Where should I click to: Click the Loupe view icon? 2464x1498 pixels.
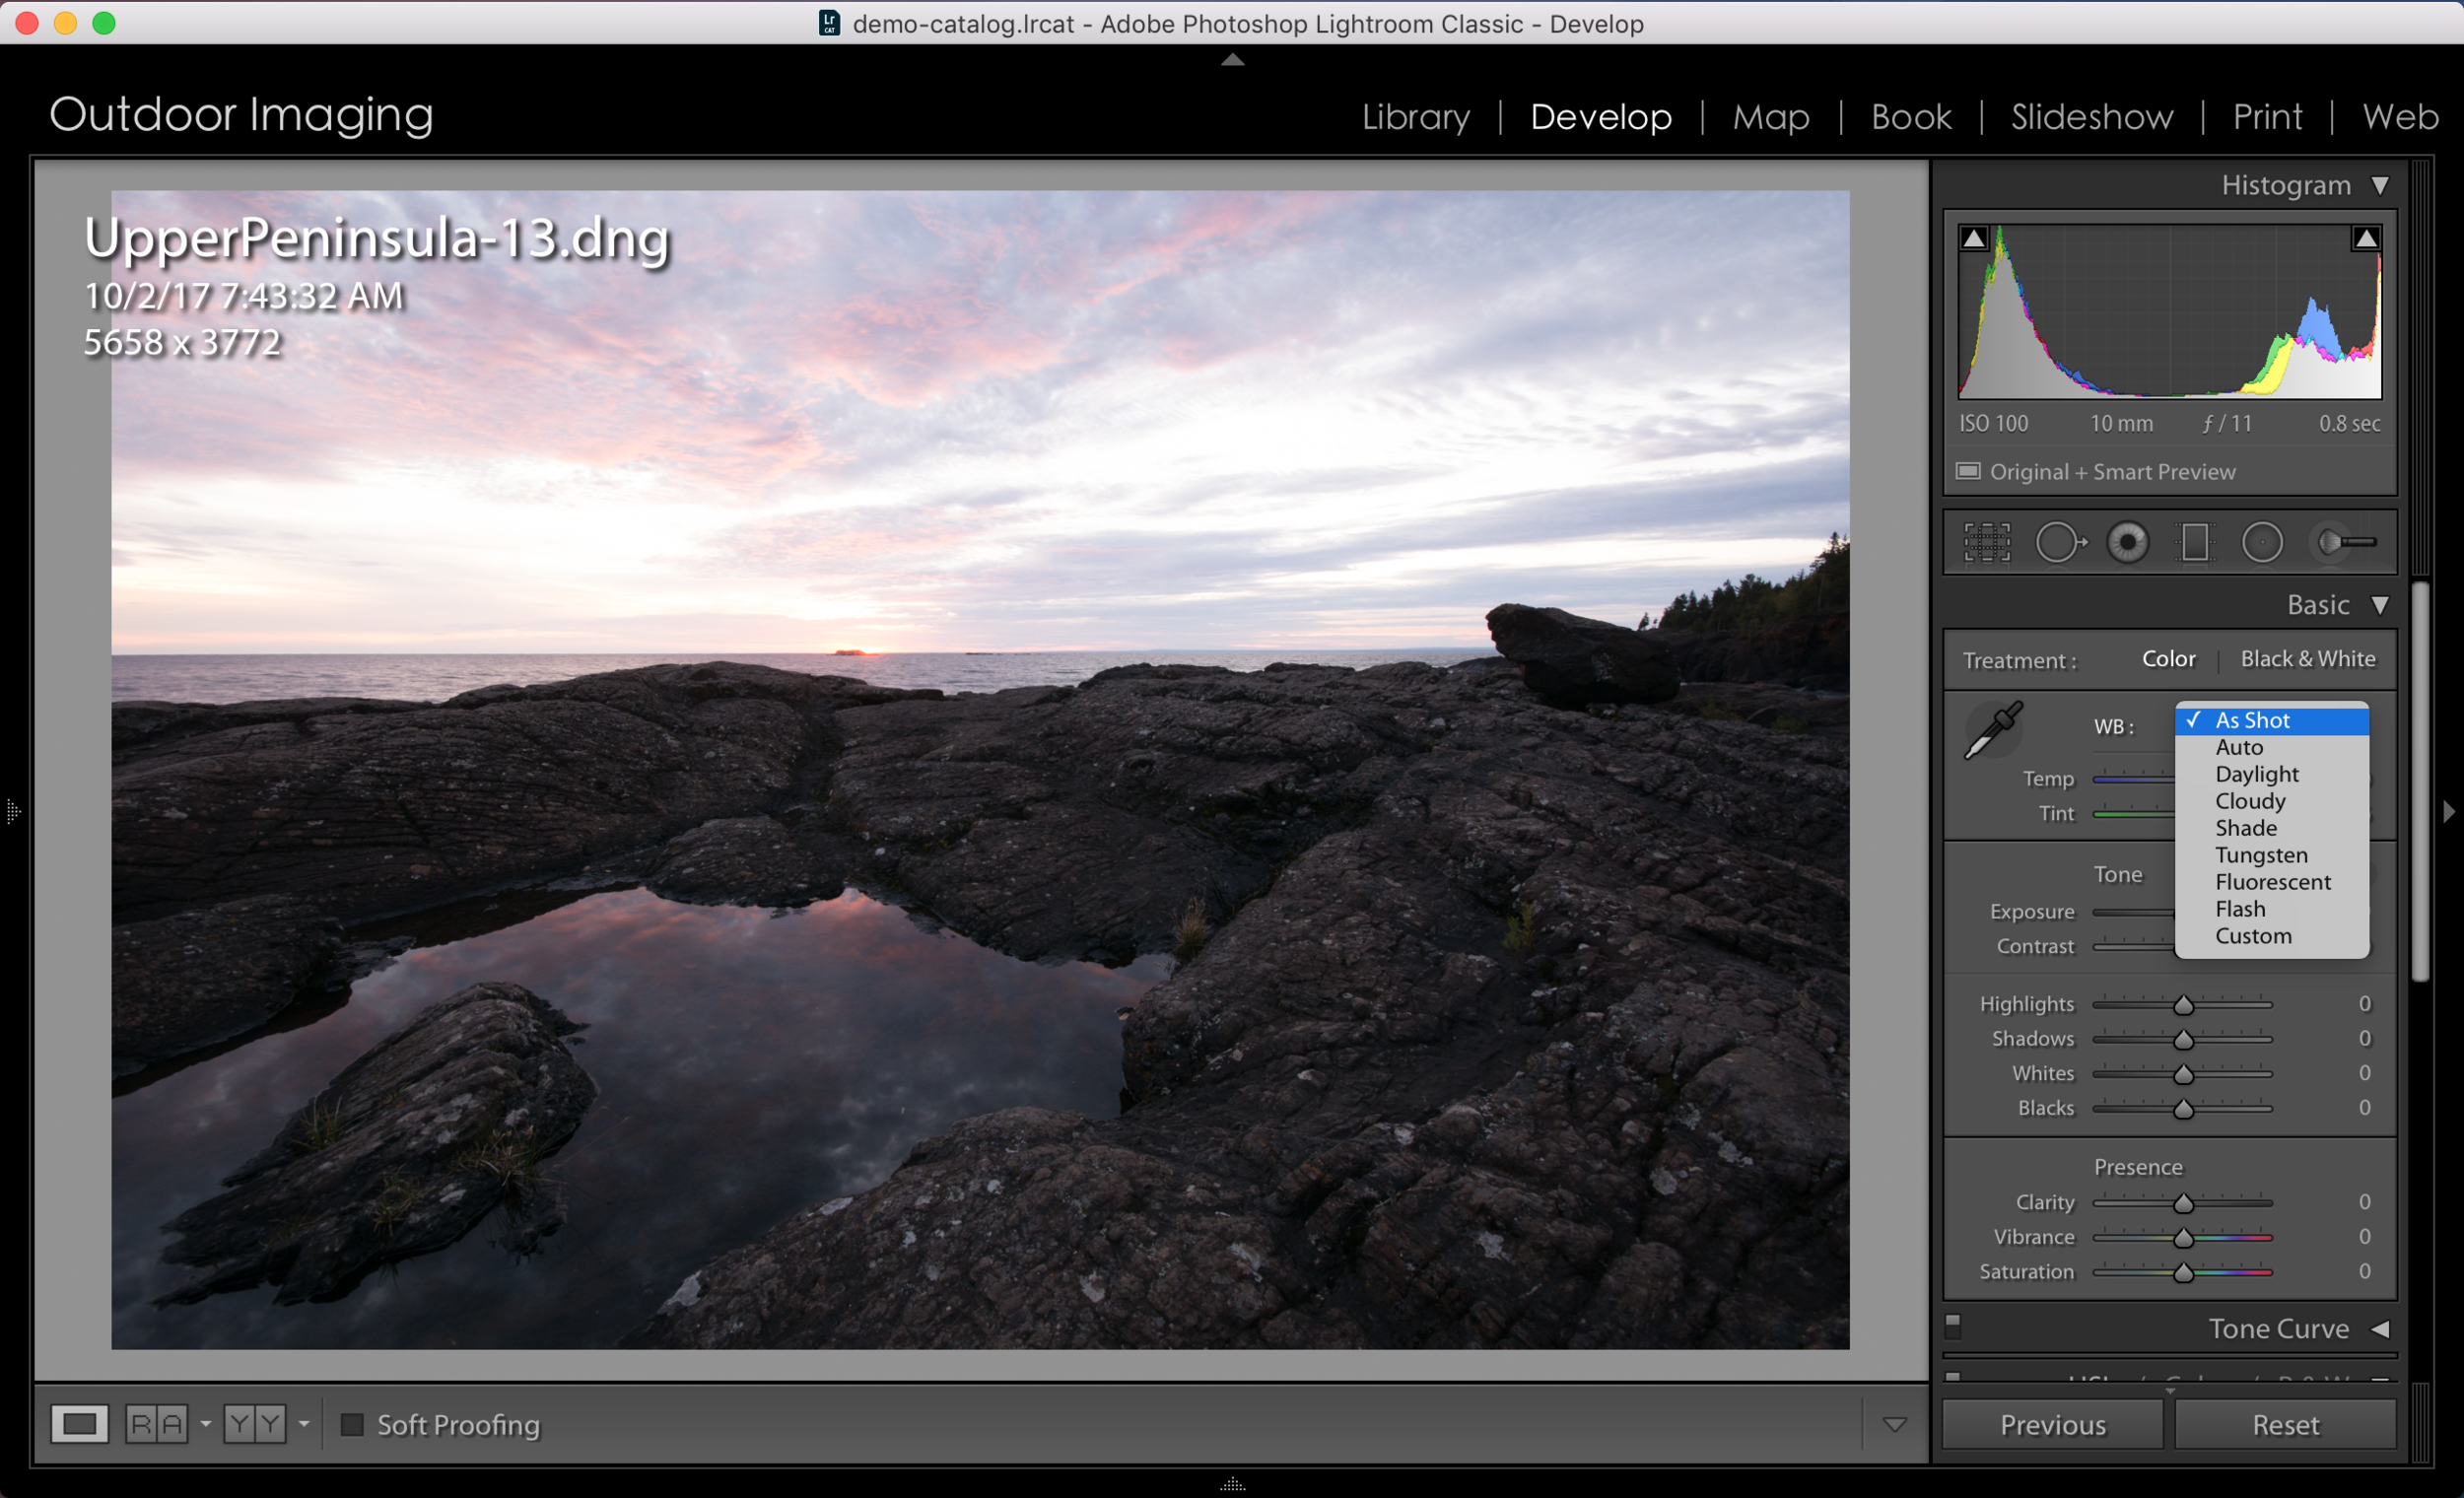80,1424
